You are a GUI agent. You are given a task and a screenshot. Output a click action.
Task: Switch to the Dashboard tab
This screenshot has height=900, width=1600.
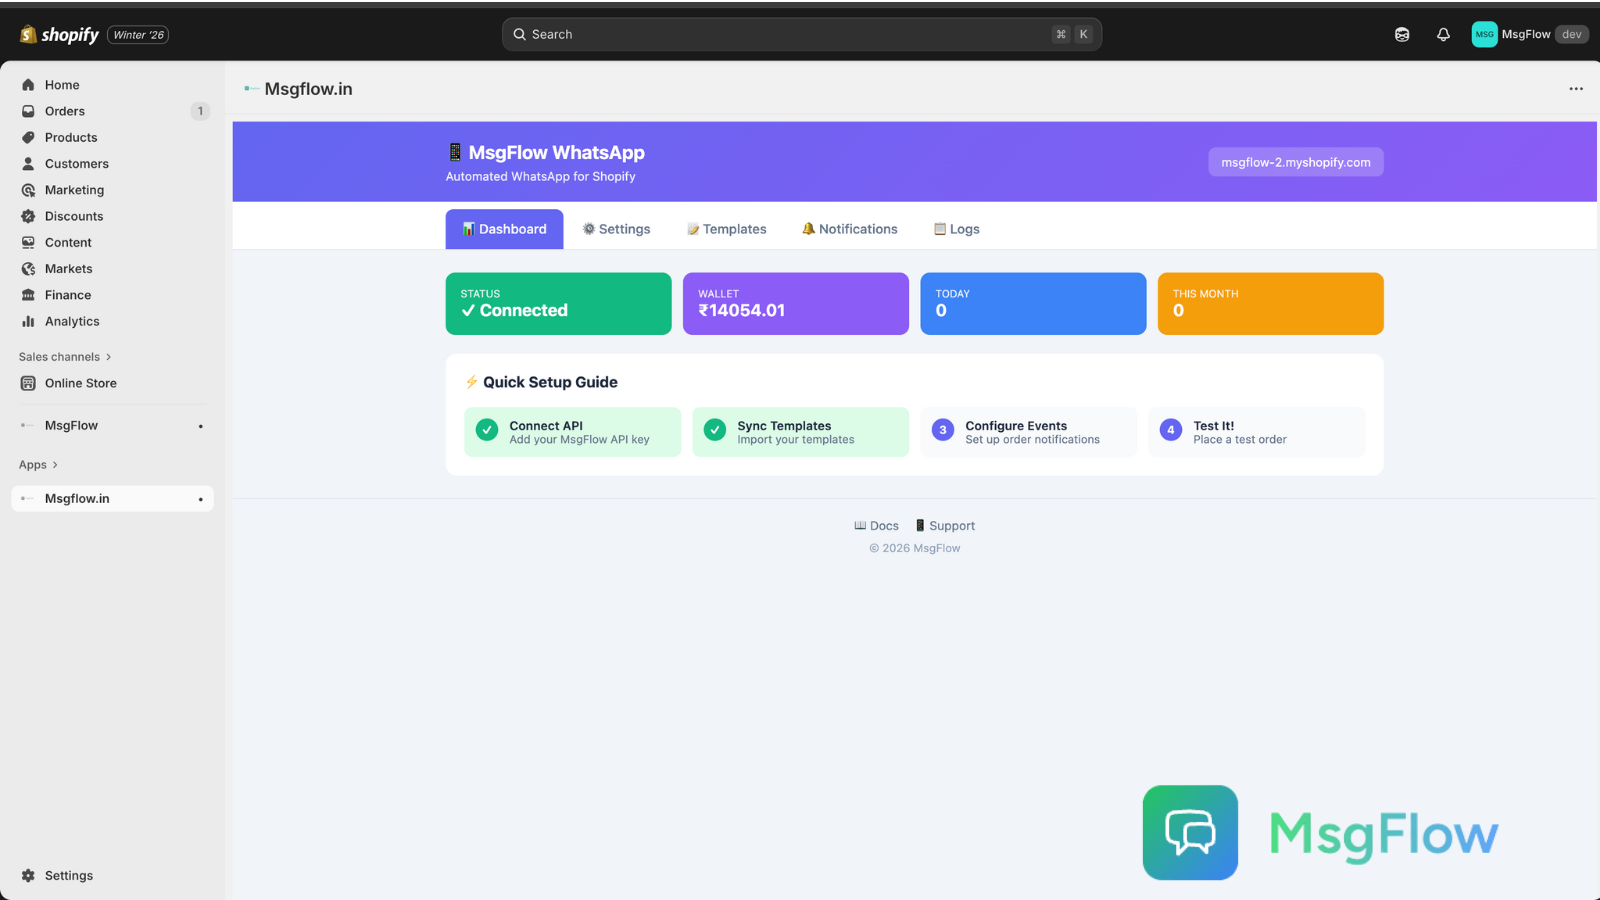tap(504, 229)
